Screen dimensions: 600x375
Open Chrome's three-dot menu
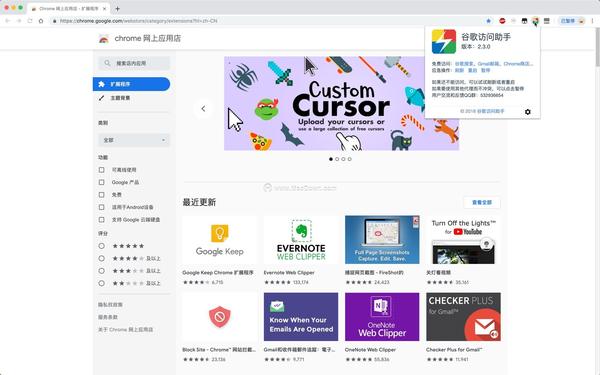592,21
